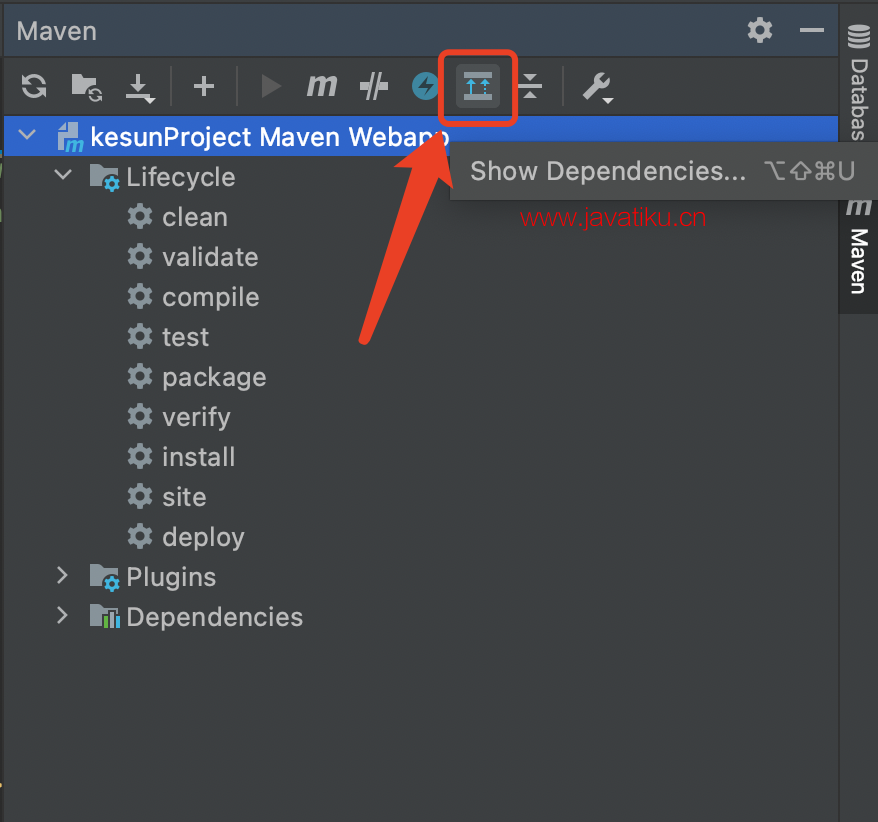Click gear icon beside install

140,456
